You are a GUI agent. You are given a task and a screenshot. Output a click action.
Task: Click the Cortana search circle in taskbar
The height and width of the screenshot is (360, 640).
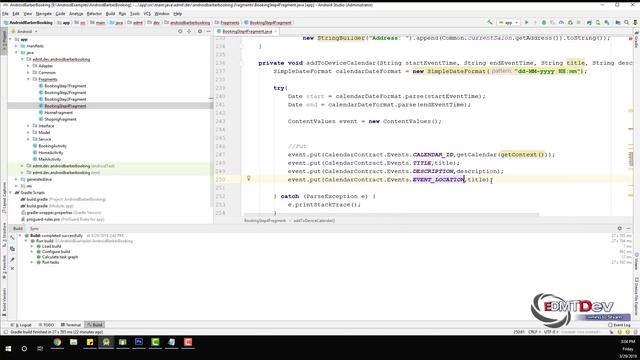click(24, 349)
